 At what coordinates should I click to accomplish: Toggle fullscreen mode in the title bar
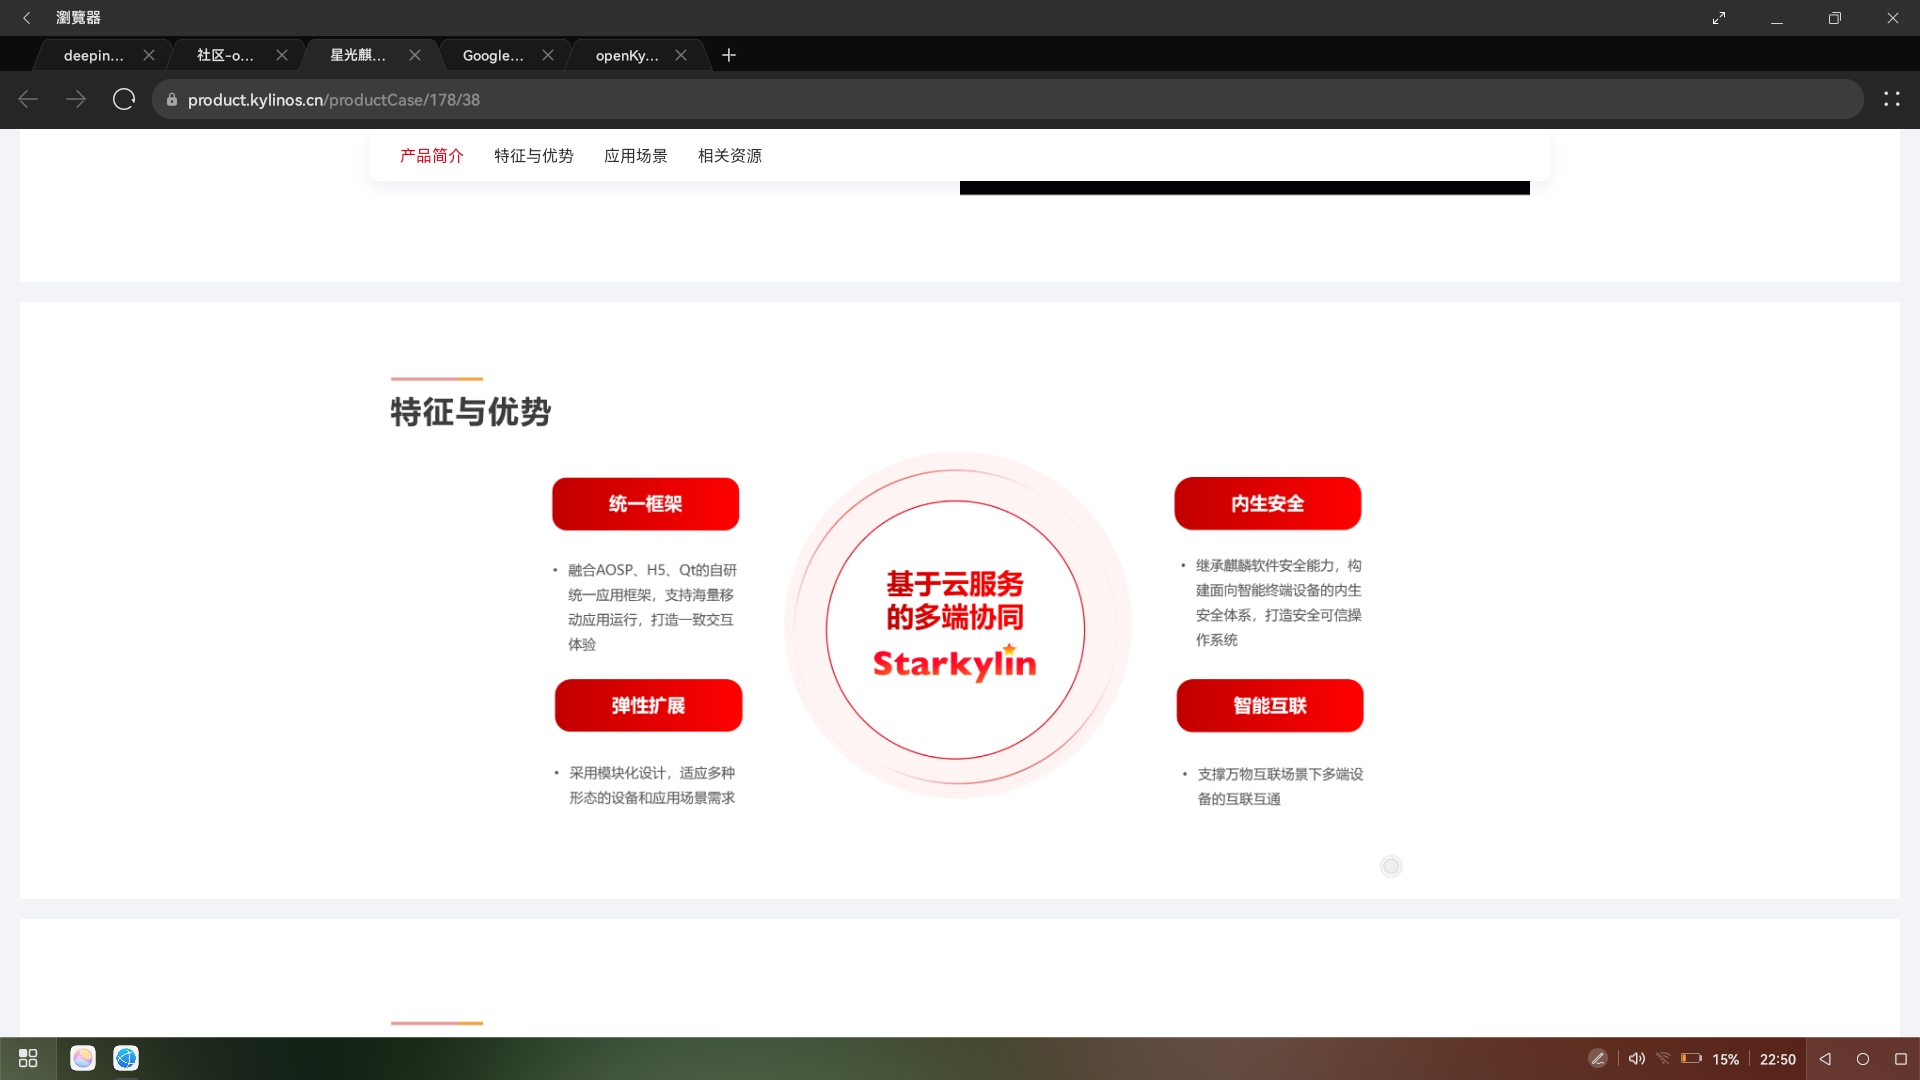coord(1718,17)
